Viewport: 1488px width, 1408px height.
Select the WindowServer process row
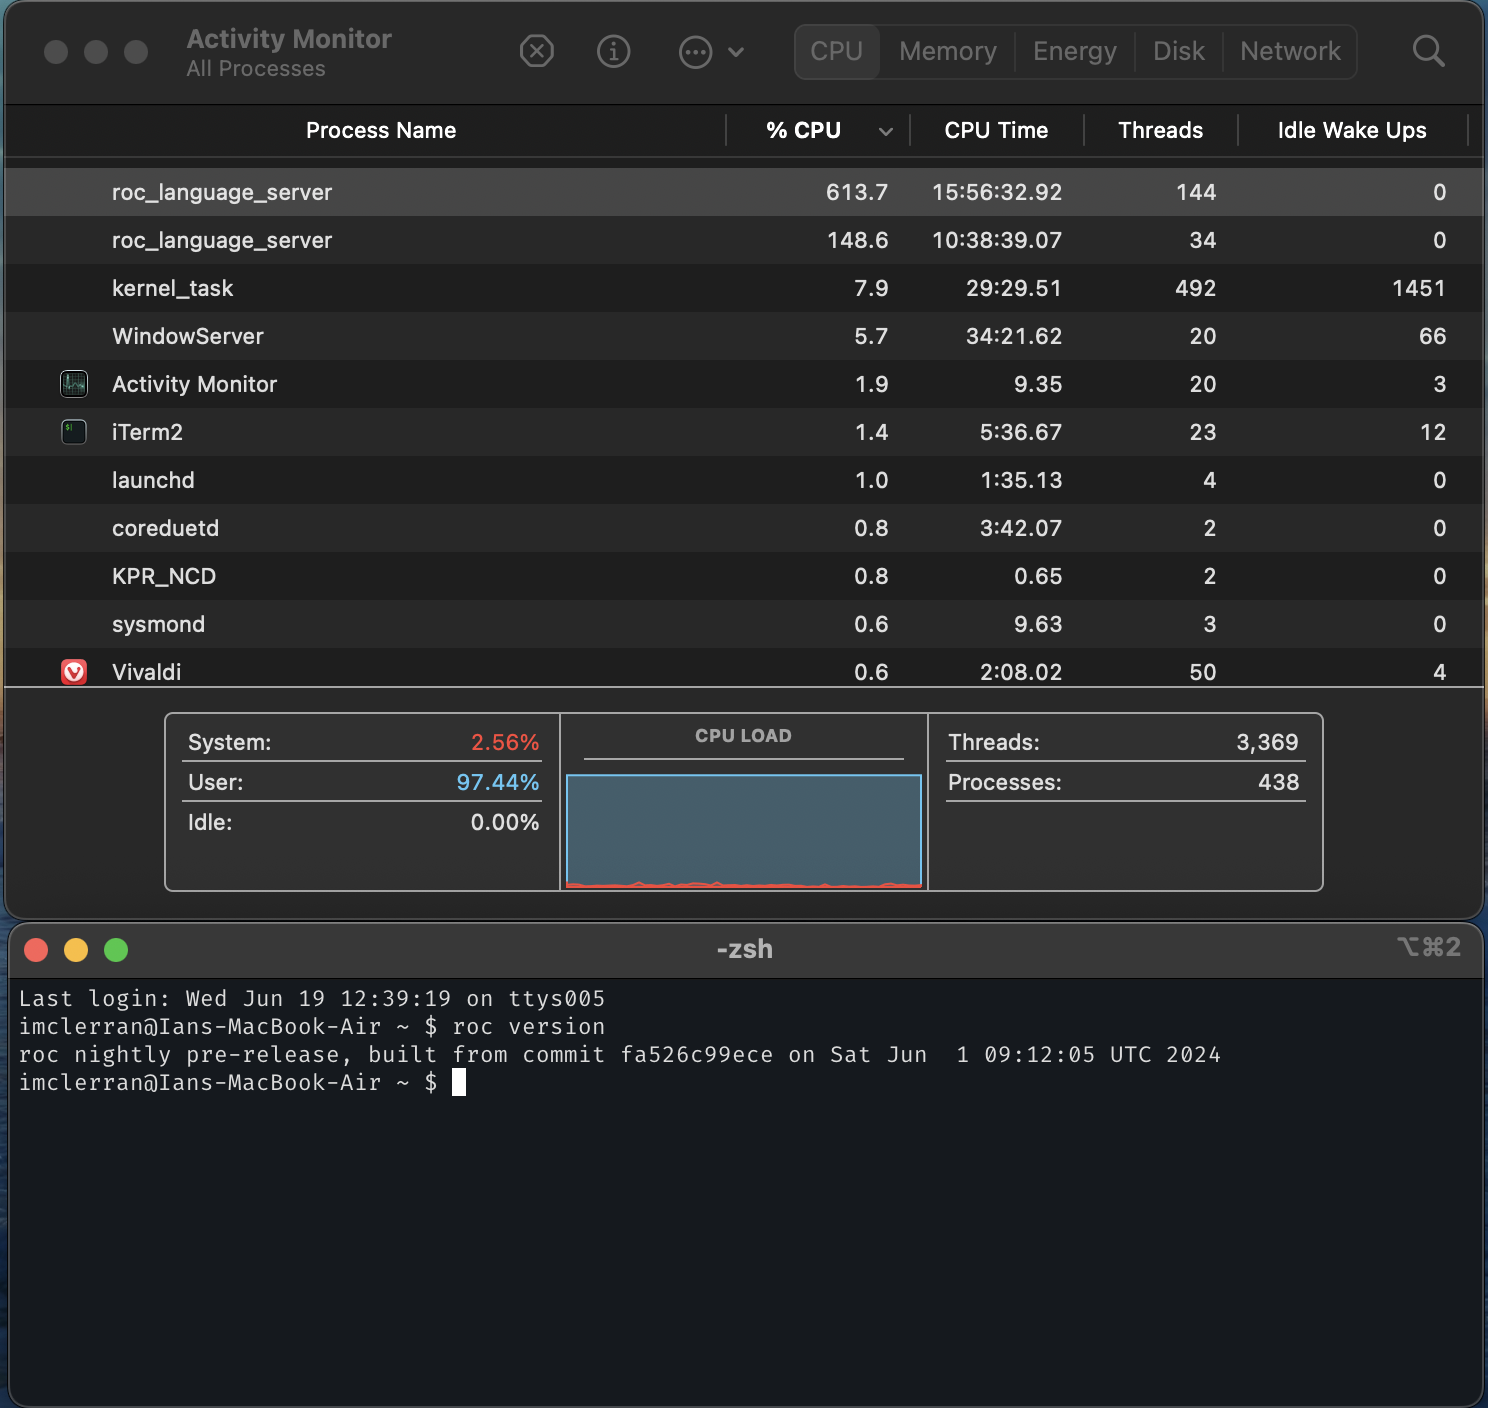tap(744, 336)
